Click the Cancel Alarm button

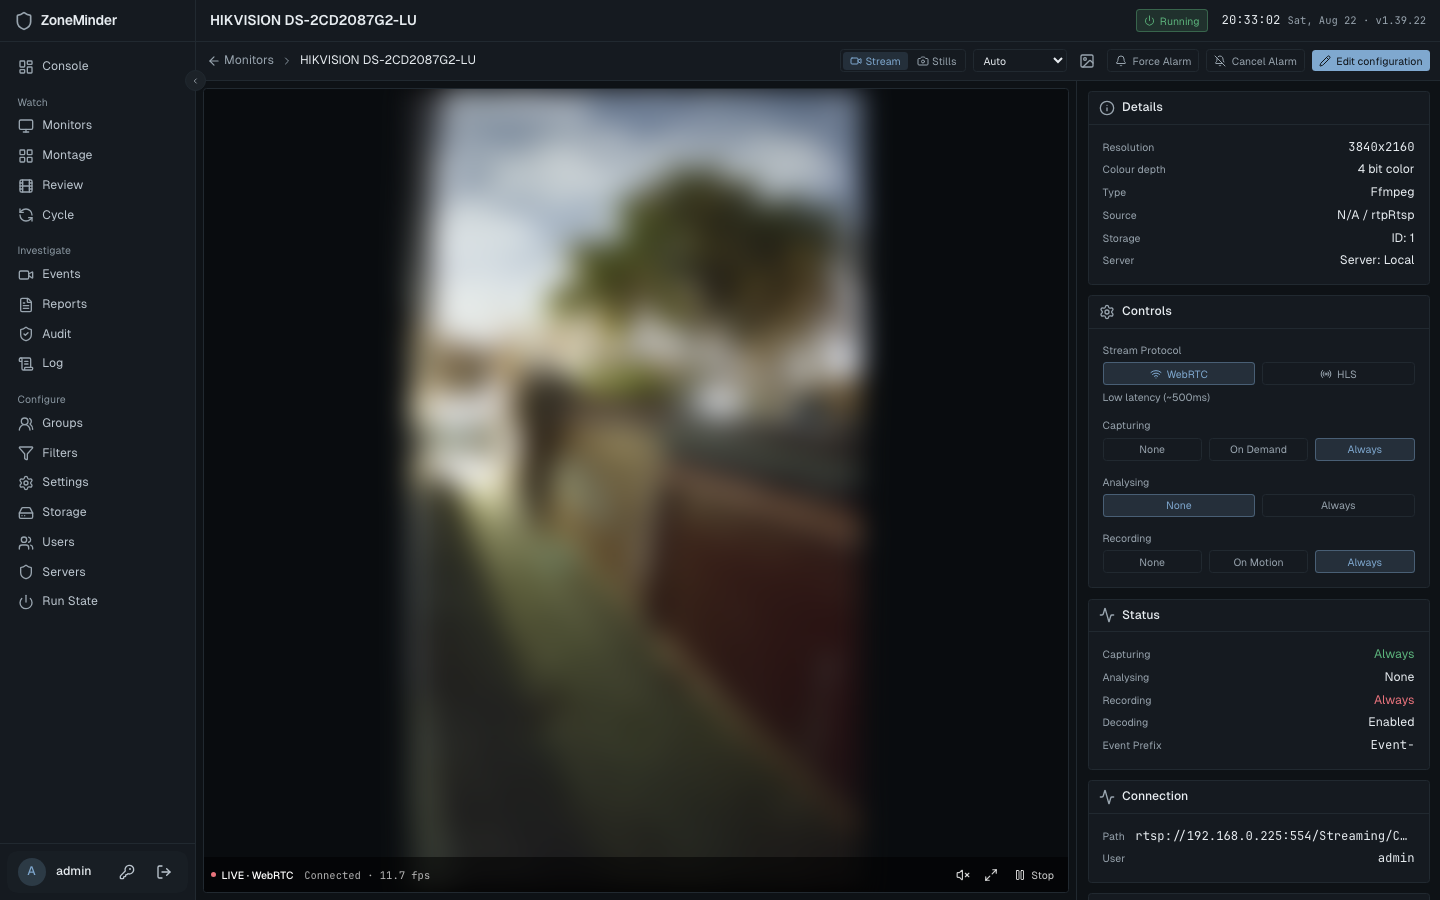tap(1255, 61)
